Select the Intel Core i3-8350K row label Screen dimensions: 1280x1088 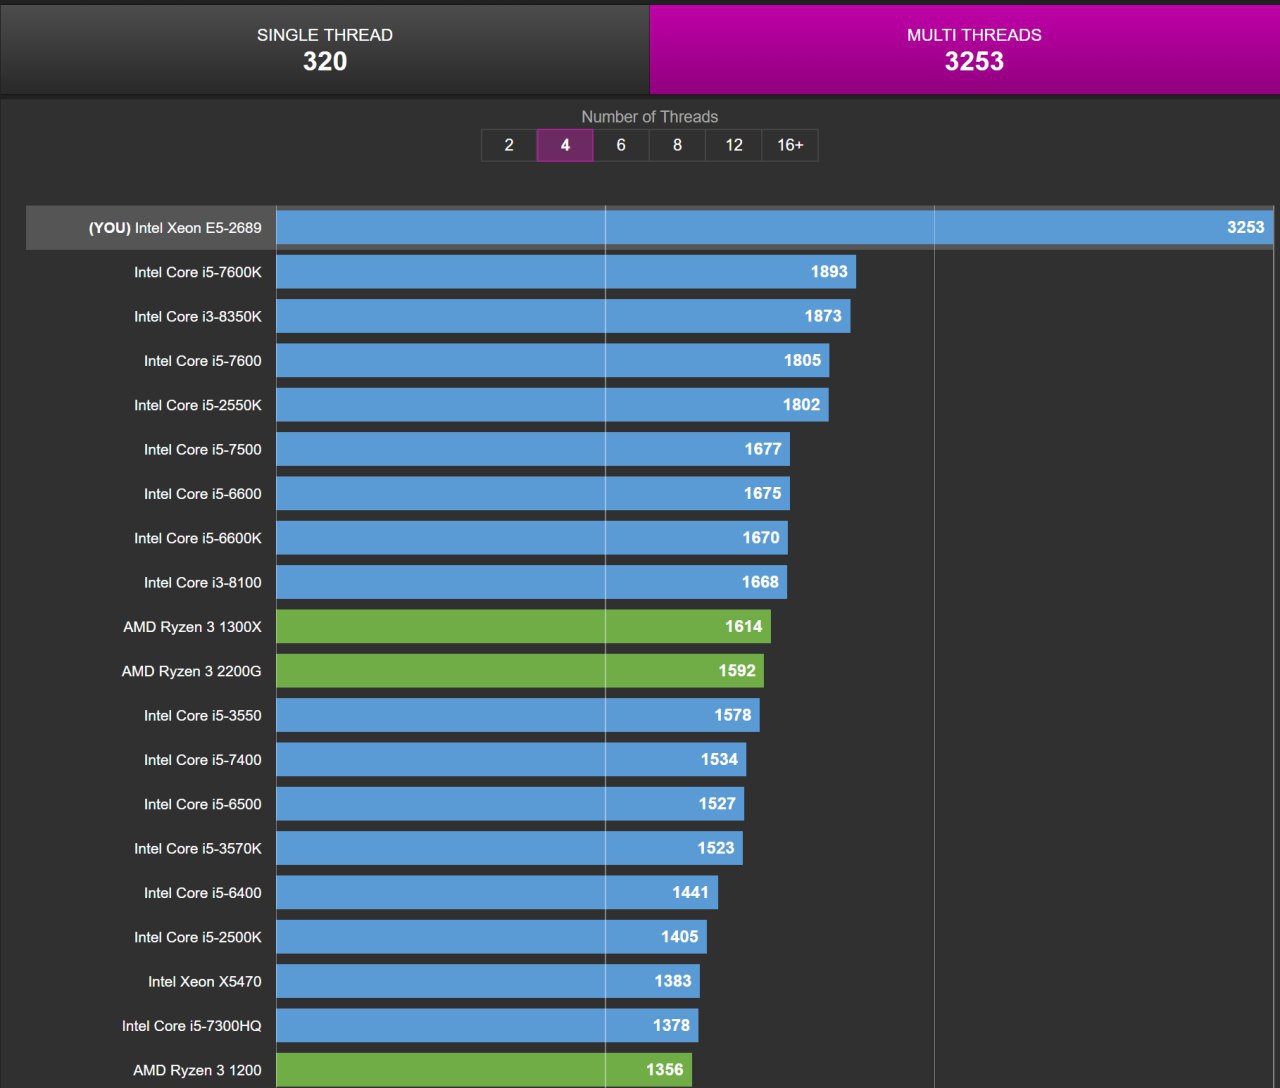(198, 316)
